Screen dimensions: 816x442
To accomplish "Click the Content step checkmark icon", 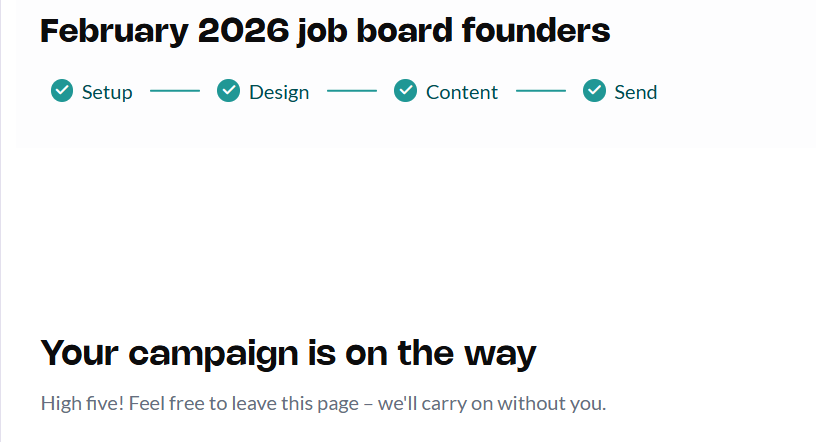I will [405, 91].
